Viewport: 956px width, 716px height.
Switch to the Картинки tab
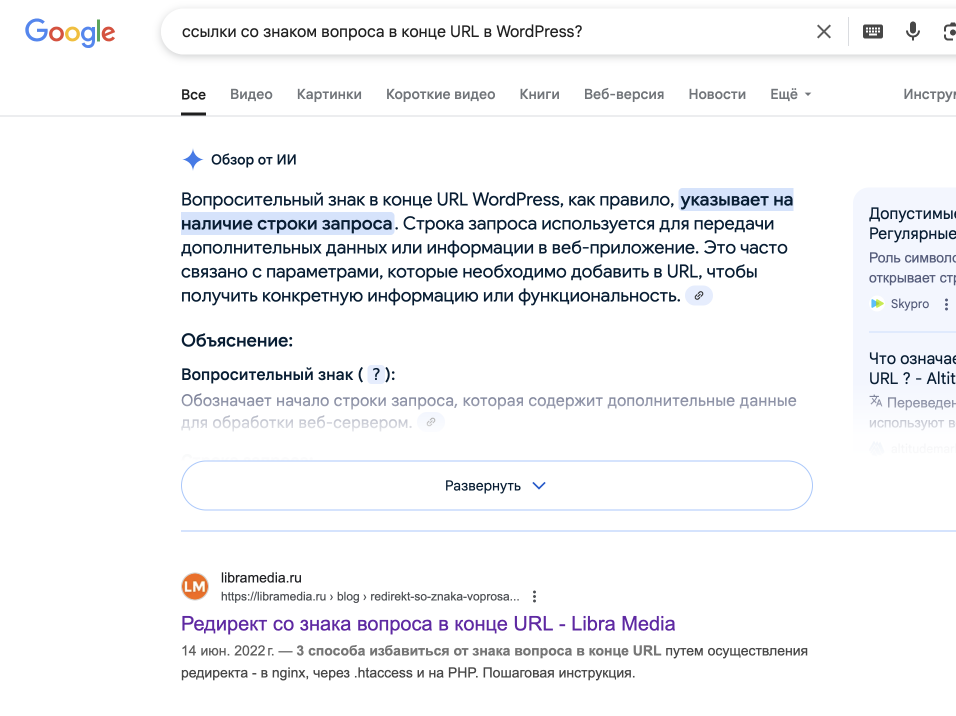coord(329,95)
